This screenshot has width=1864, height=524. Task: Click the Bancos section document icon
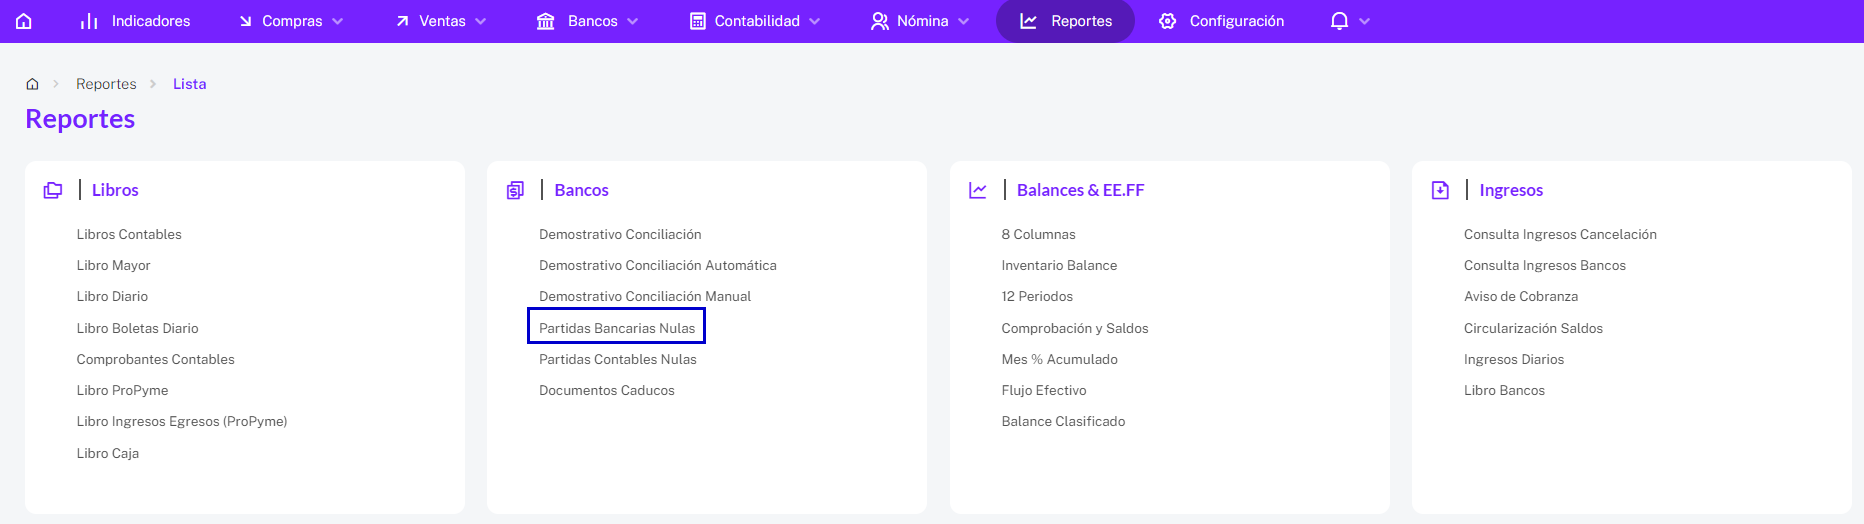[515, 190]
